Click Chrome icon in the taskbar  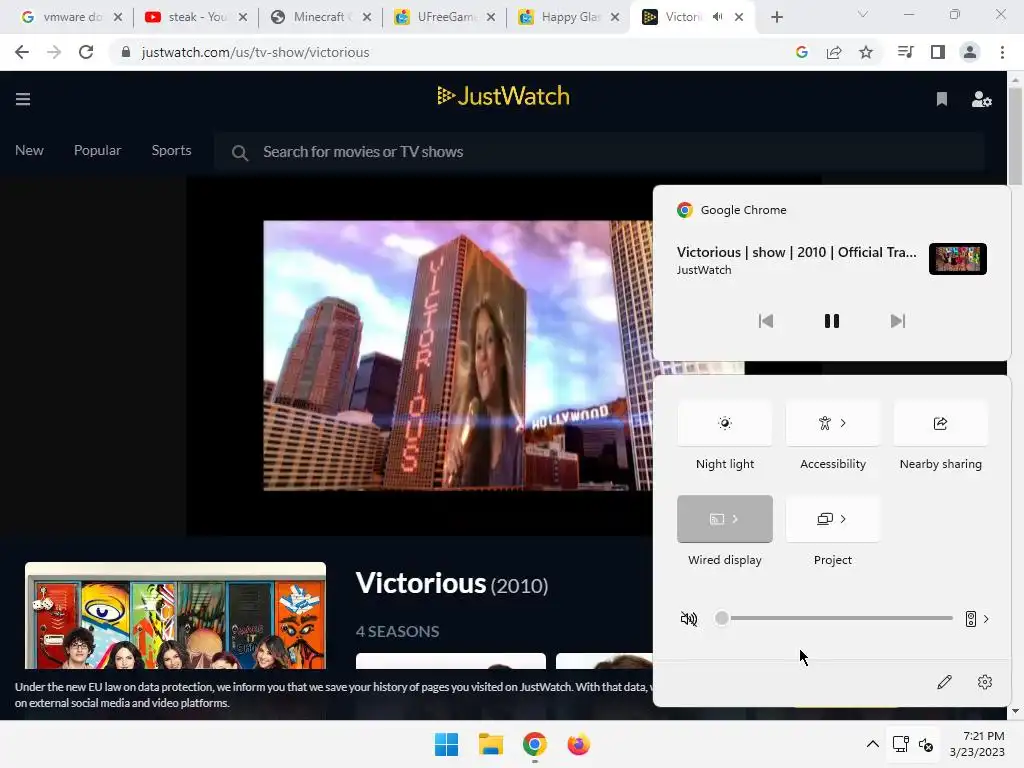point(534,744)
